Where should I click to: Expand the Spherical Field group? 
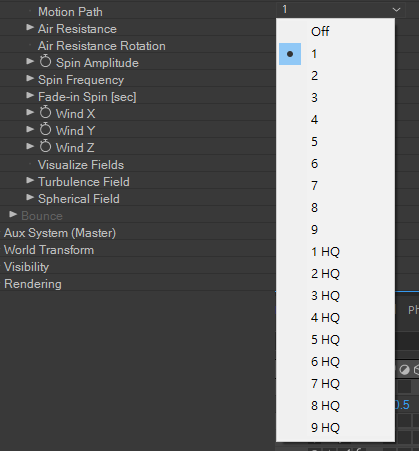tap(30, 198)
